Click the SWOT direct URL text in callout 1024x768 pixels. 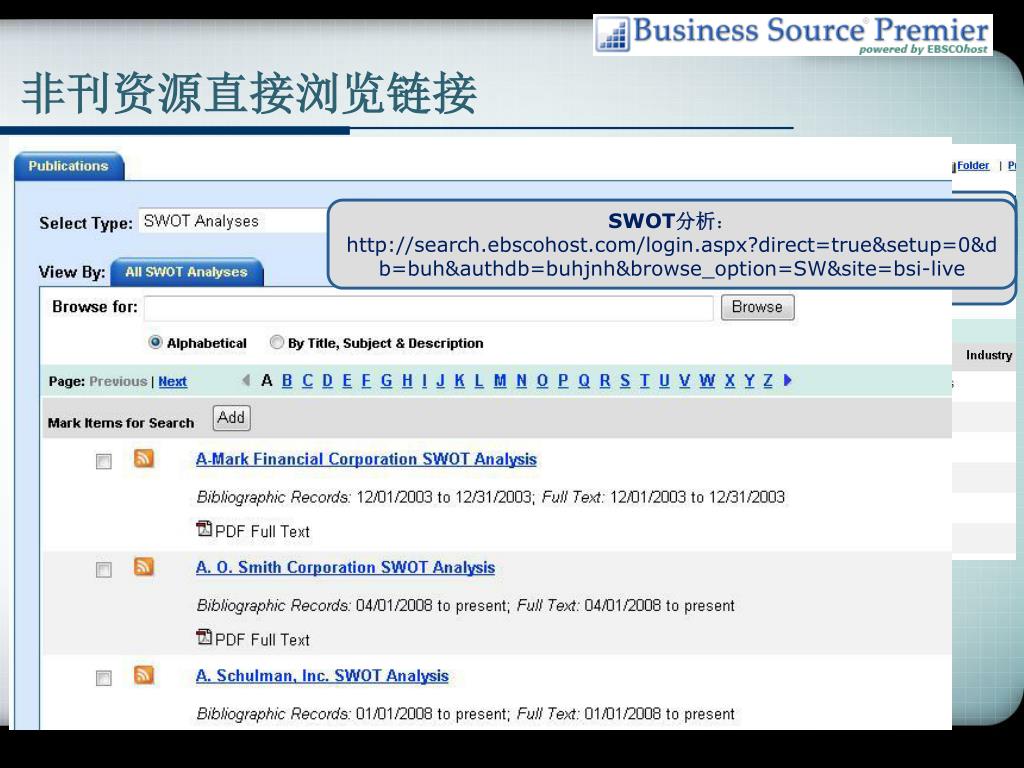671,257
